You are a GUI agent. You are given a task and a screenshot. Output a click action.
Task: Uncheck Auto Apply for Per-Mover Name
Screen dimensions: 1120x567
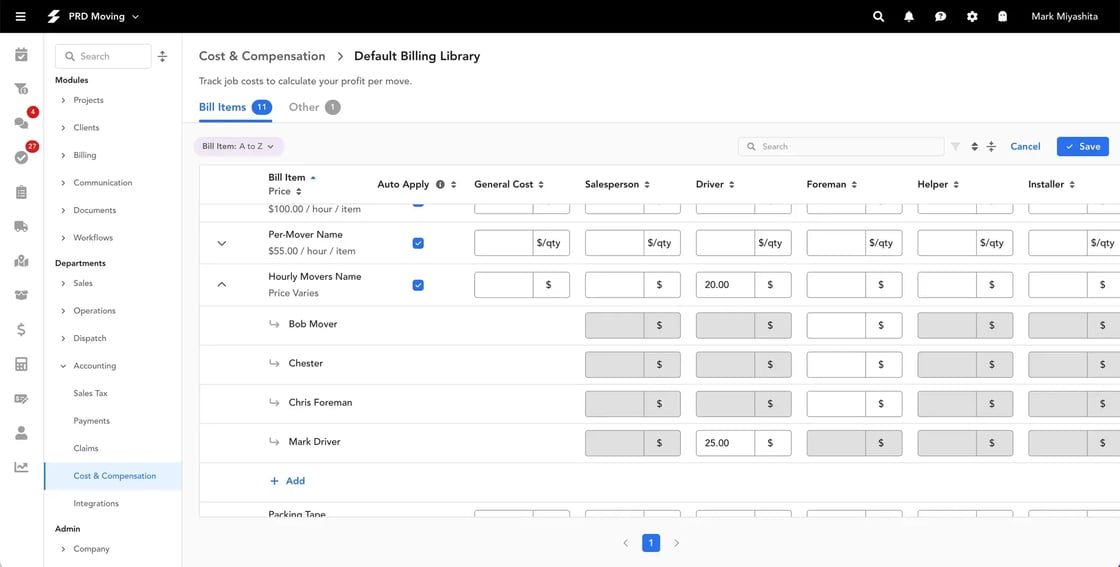coord(418,243)
